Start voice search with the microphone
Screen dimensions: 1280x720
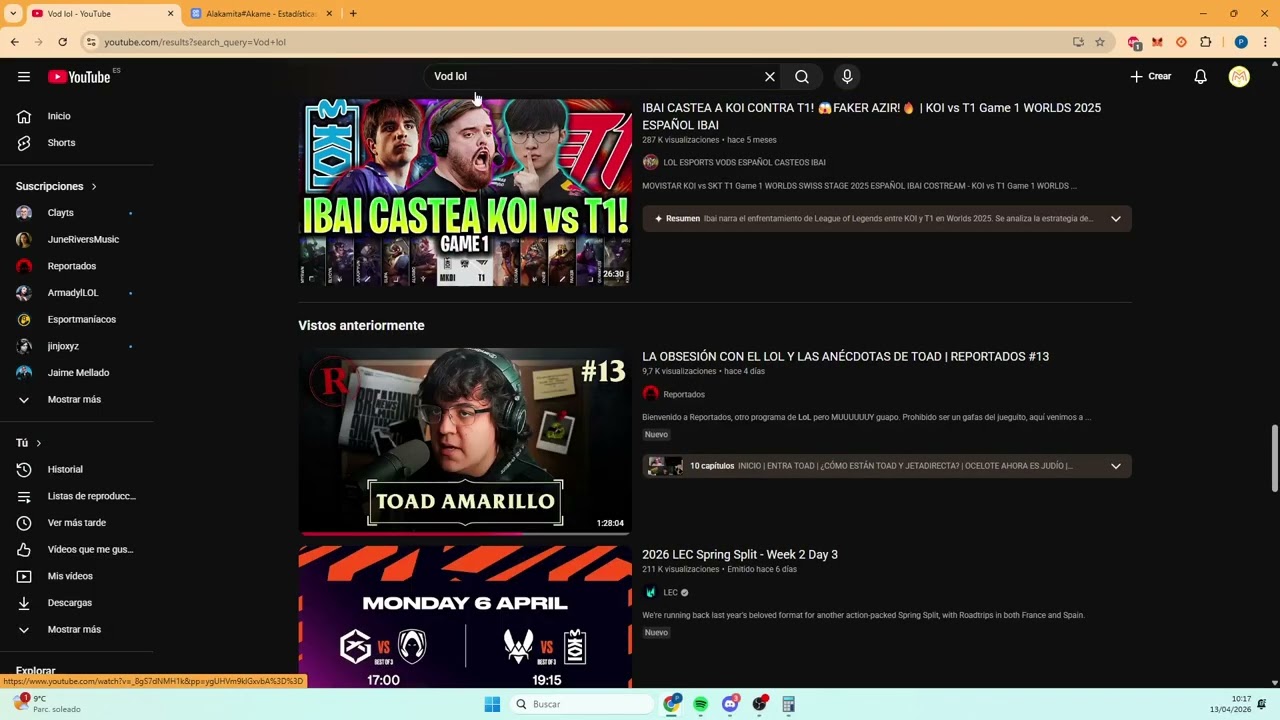point(847,77)
